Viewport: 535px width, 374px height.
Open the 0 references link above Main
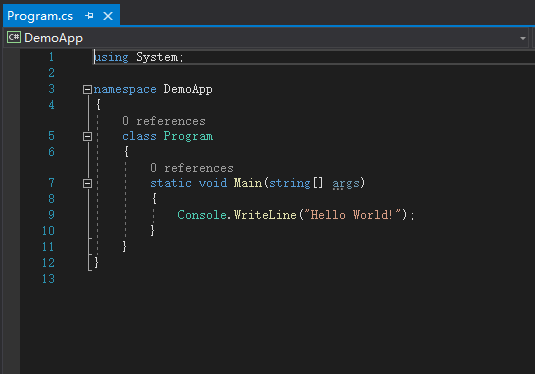(192, 168)
